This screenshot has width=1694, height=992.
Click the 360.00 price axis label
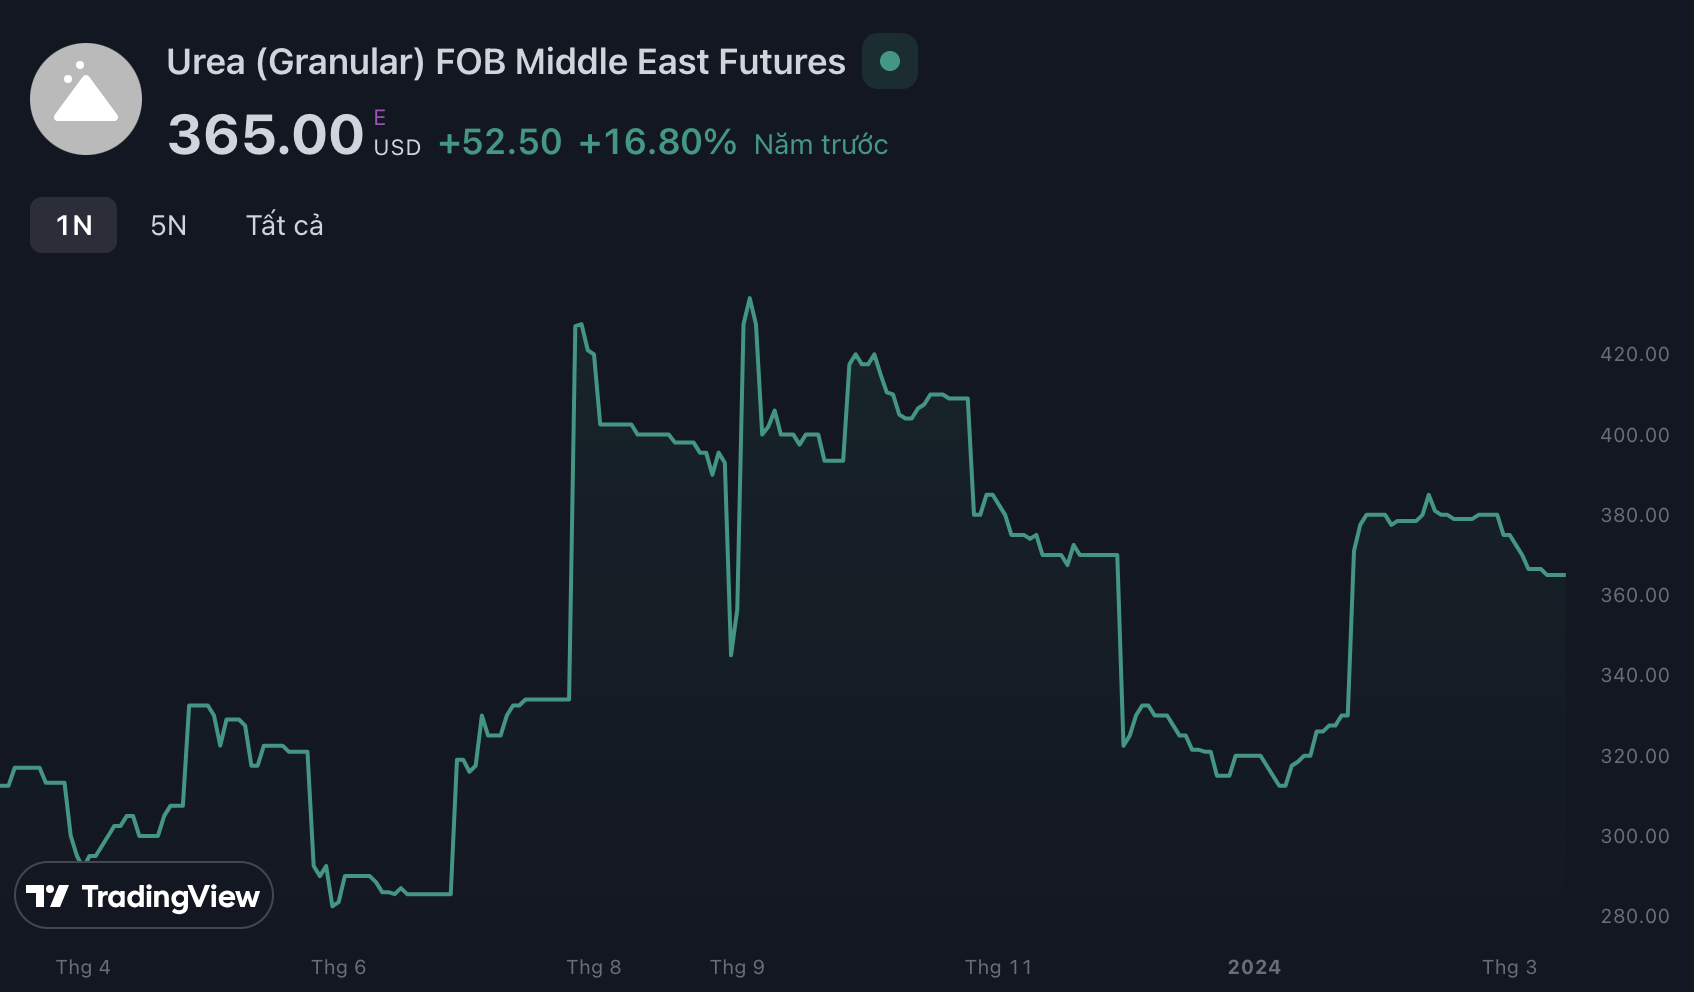(x=1634, y=595)
